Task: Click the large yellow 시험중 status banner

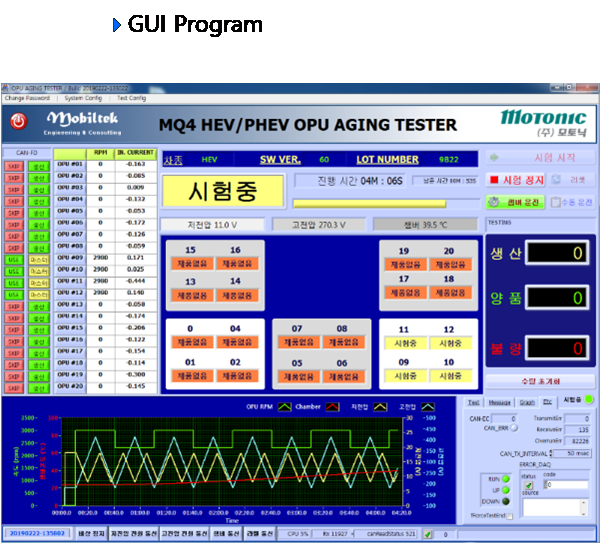Action: tap(223, 191)
